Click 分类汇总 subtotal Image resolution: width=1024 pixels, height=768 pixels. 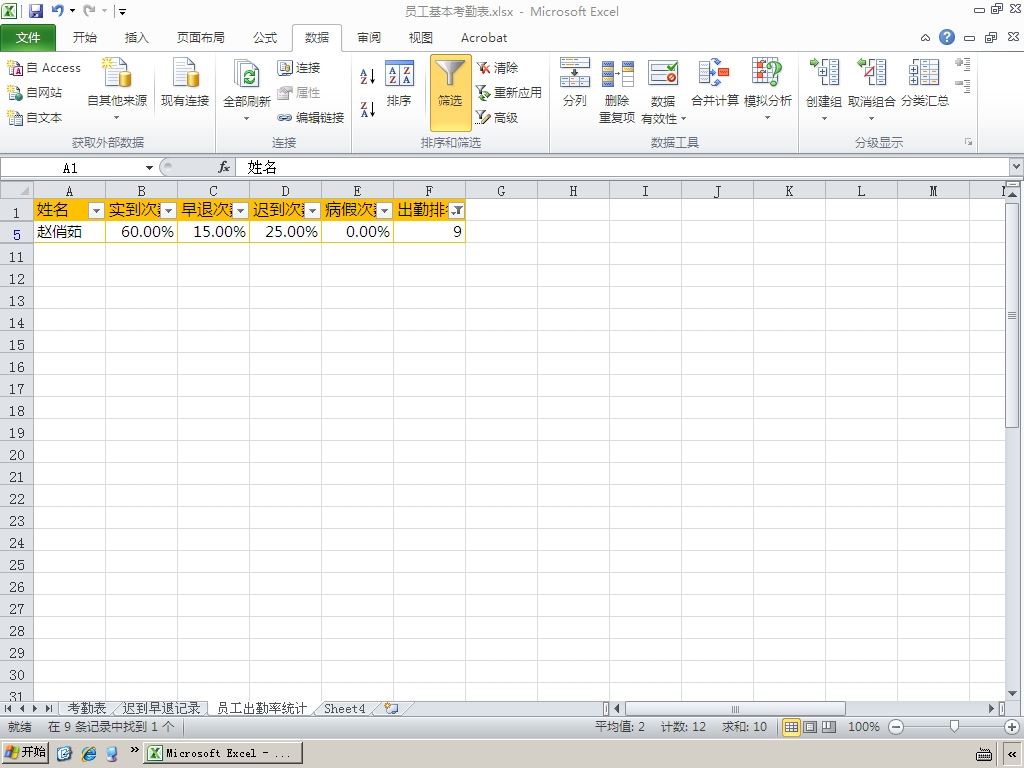point(925,82)
